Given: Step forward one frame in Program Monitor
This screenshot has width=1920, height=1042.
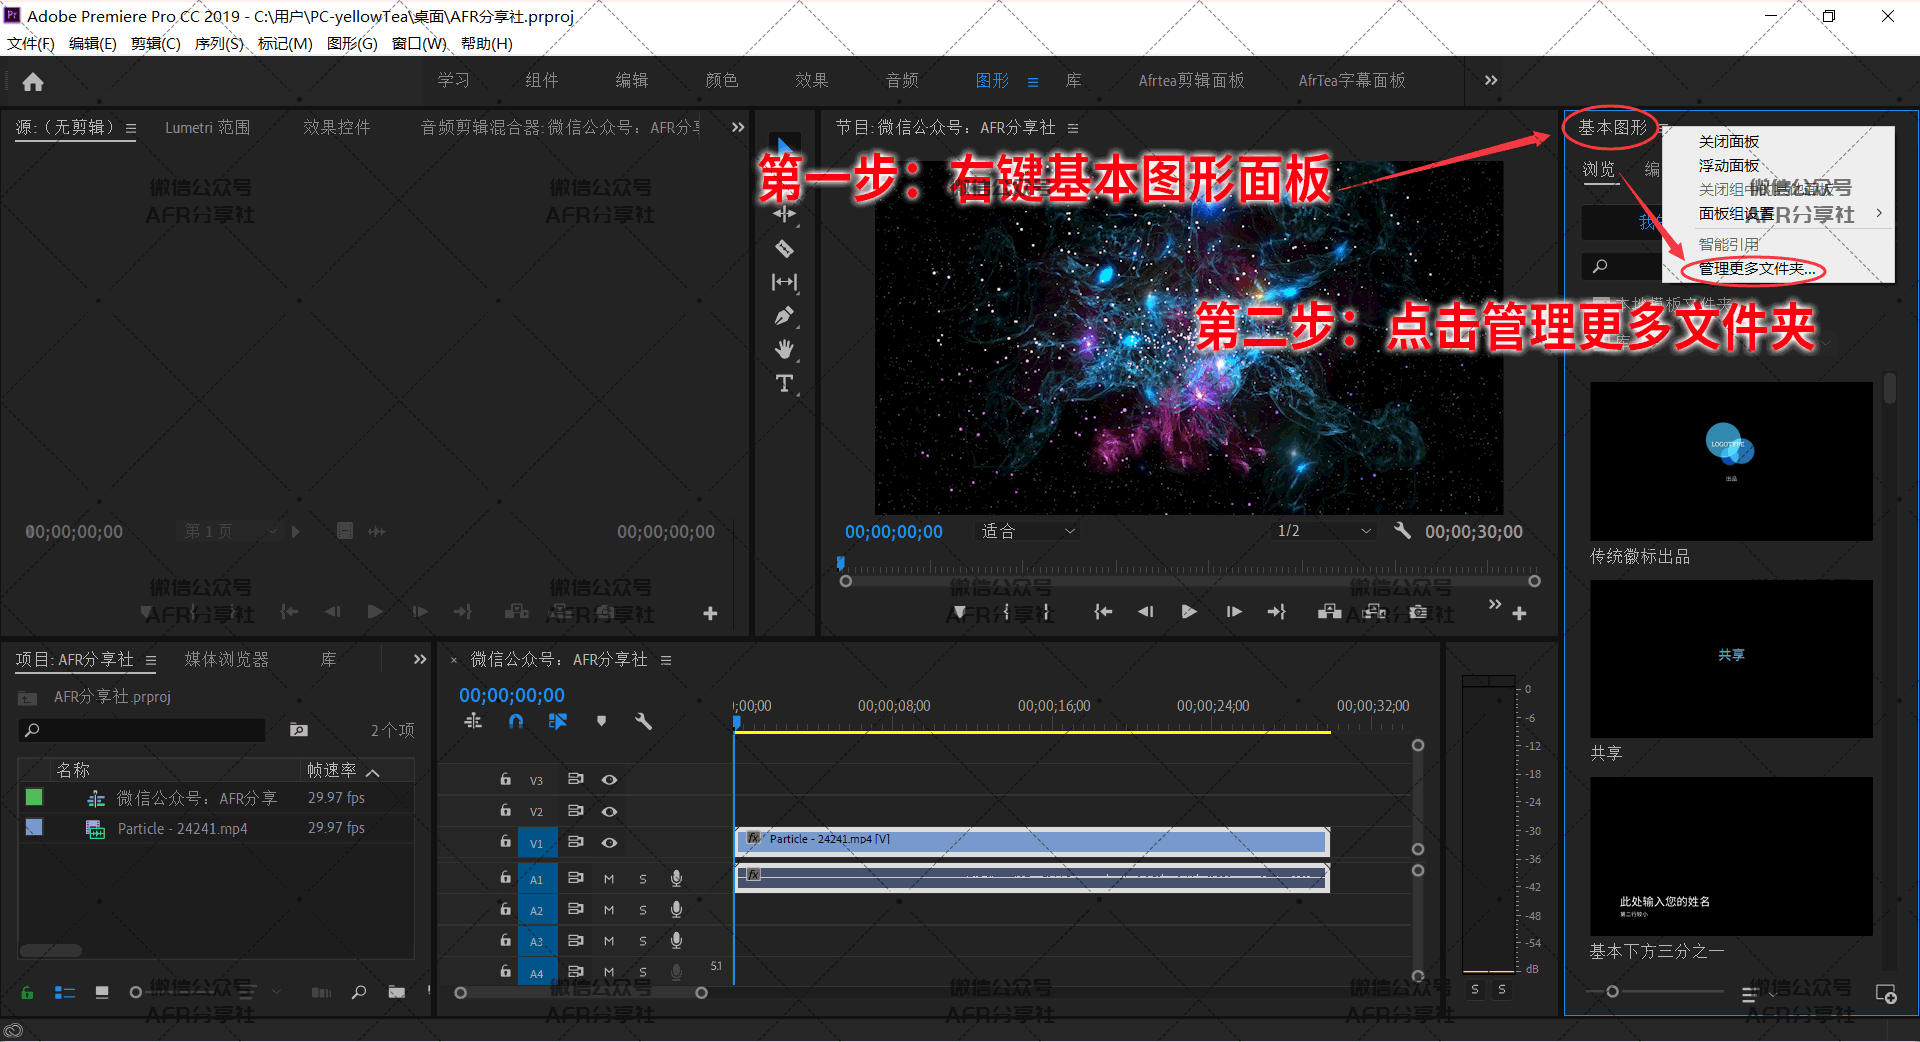Looking at the screenshot, I should [x=1234, y=612].
